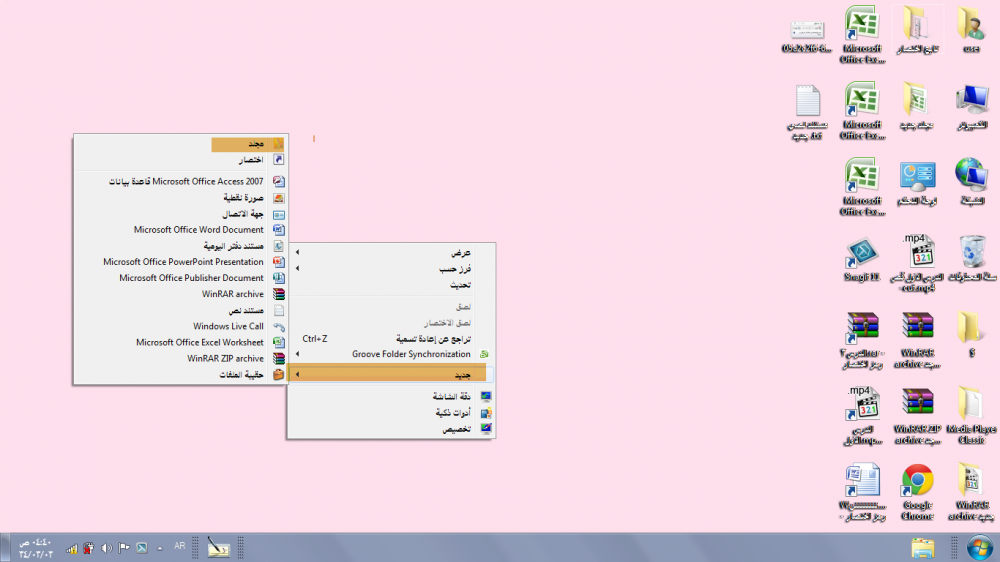The image size is (1000, 562).
Task: Click the Action Center flag tray icon
Action: 124,548
